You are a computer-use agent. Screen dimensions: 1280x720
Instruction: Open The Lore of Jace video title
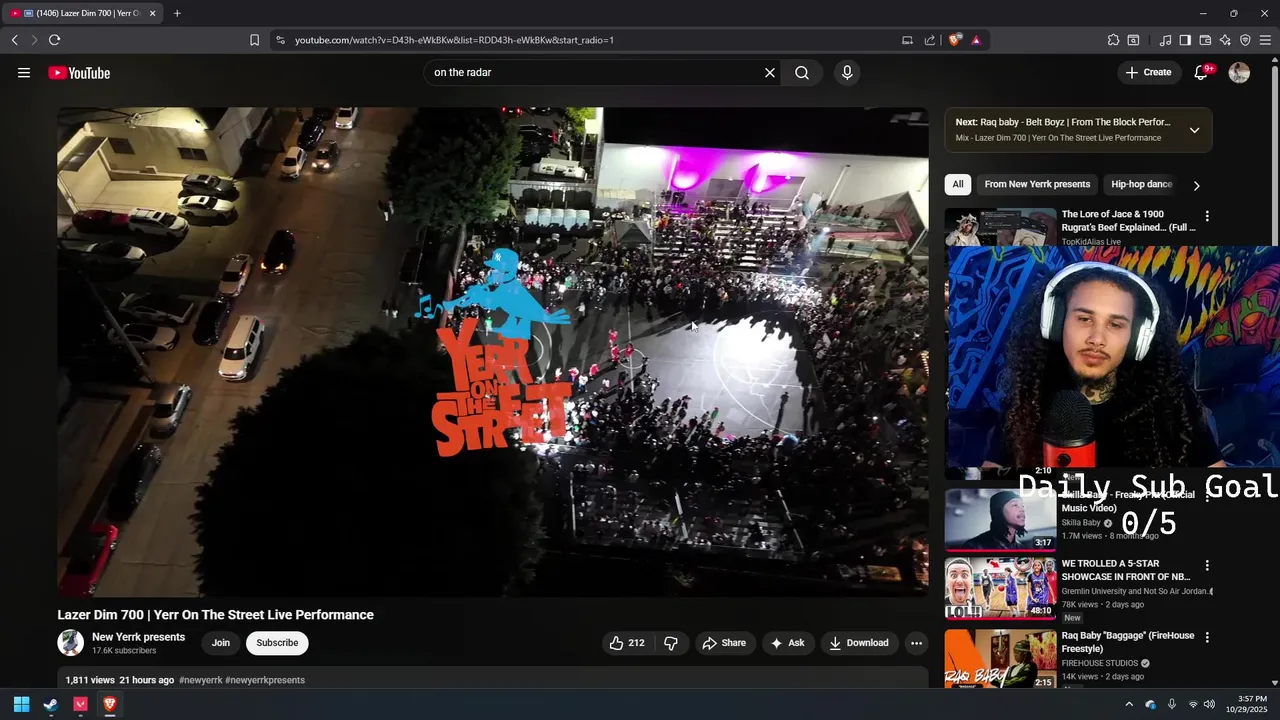coord(1128,221)
